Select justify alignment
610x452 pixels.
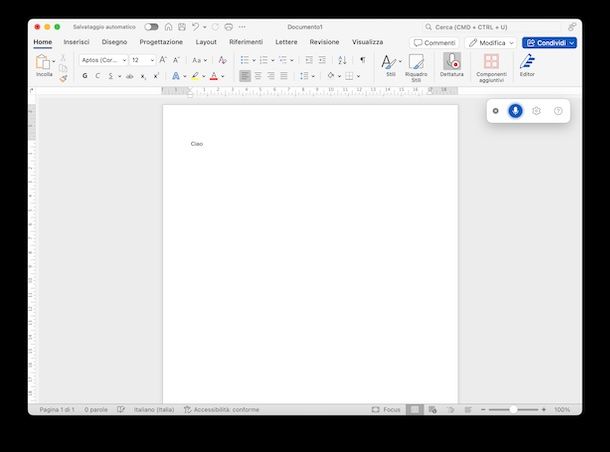click(x=284, y=76)
